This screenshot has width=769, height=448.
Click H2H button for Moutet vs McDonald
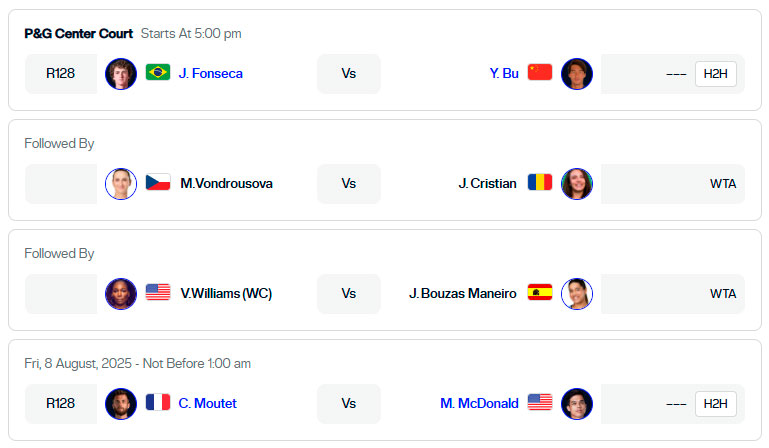pyautogui.click(x=716, y=404)
